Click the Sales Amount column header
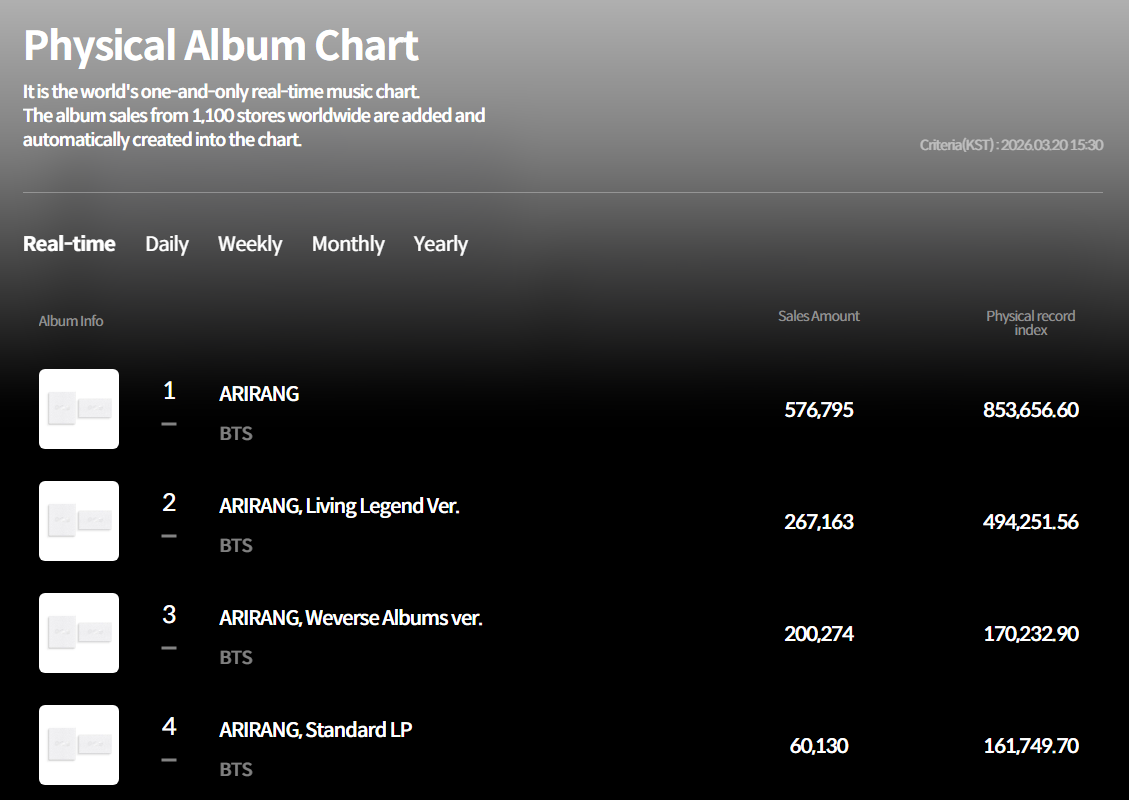This screenshot has height=800, width=1129. click(819, 316)
